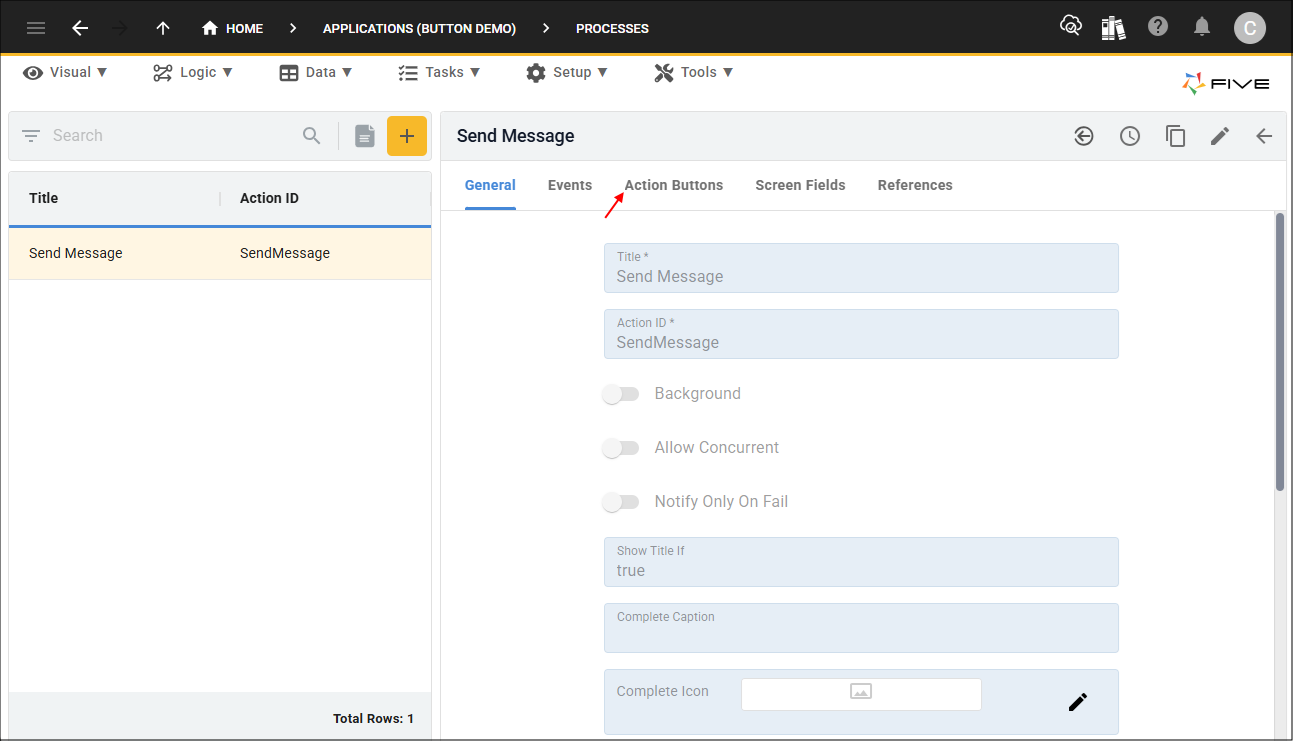1293x741 pixels.
Task: Click the SendMessage action ID cell
Action: (x=285, y=253)
